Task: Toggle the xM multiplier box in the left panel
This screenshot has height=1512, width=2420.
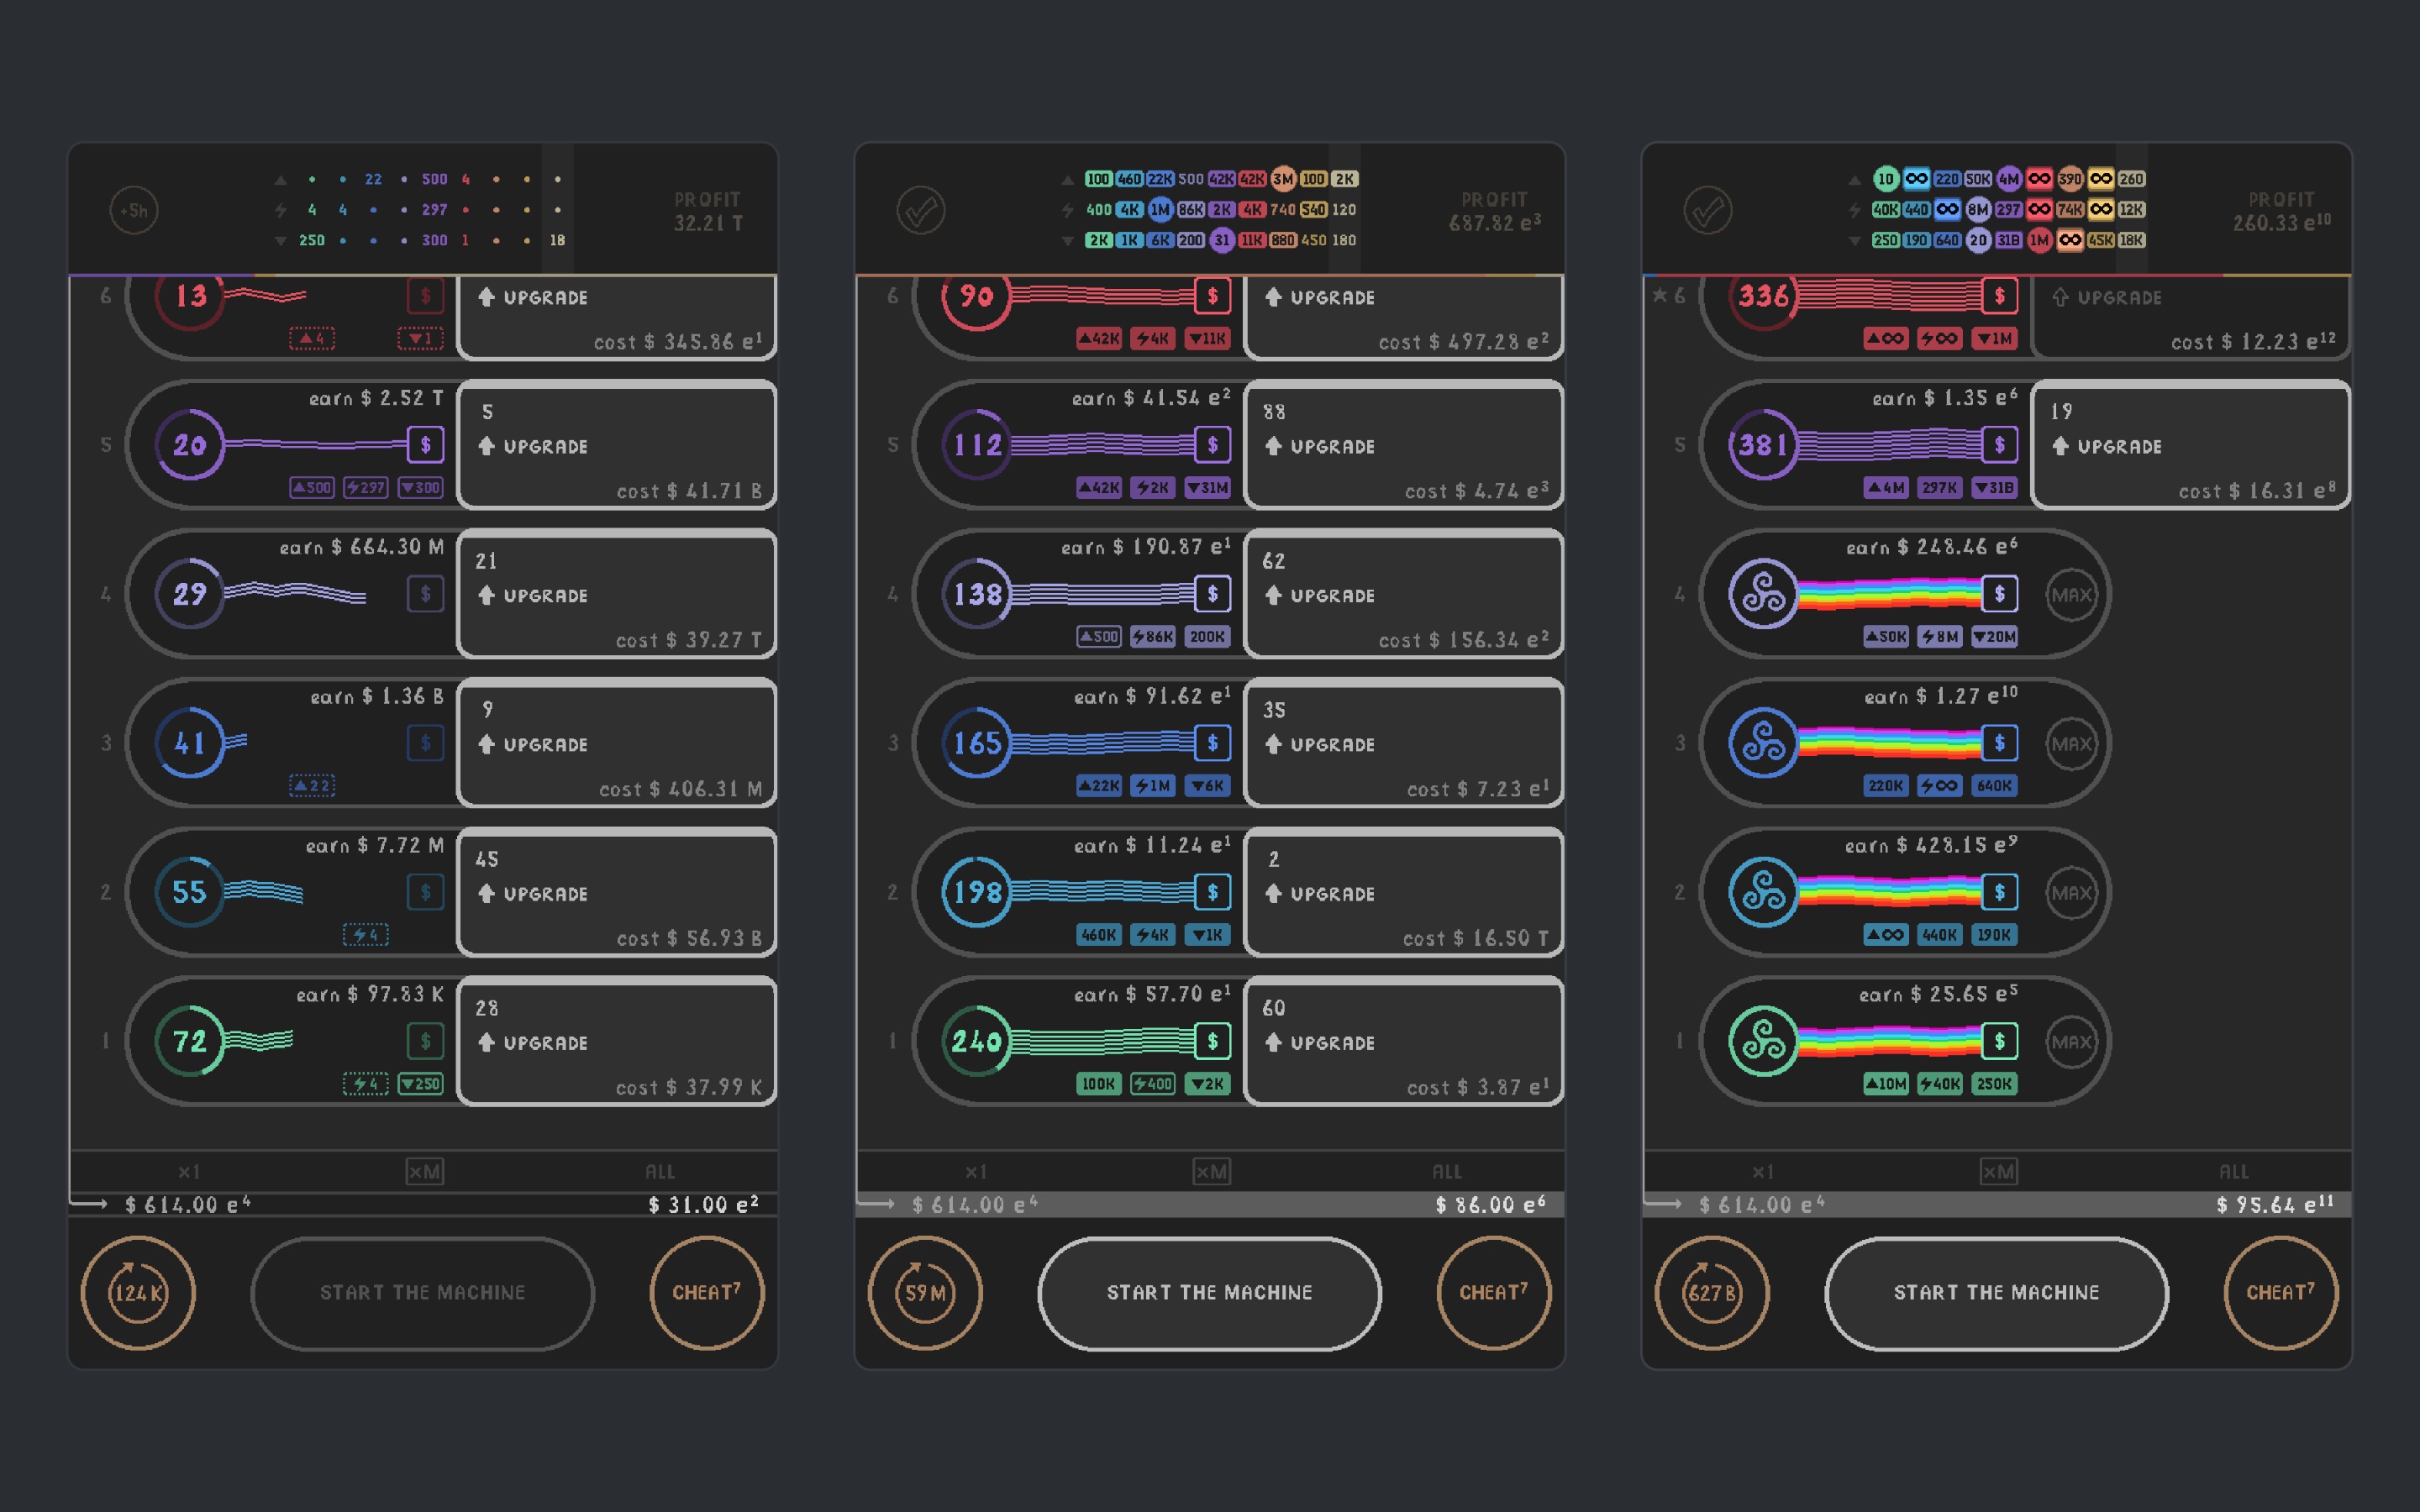Action: point(425,1171)
